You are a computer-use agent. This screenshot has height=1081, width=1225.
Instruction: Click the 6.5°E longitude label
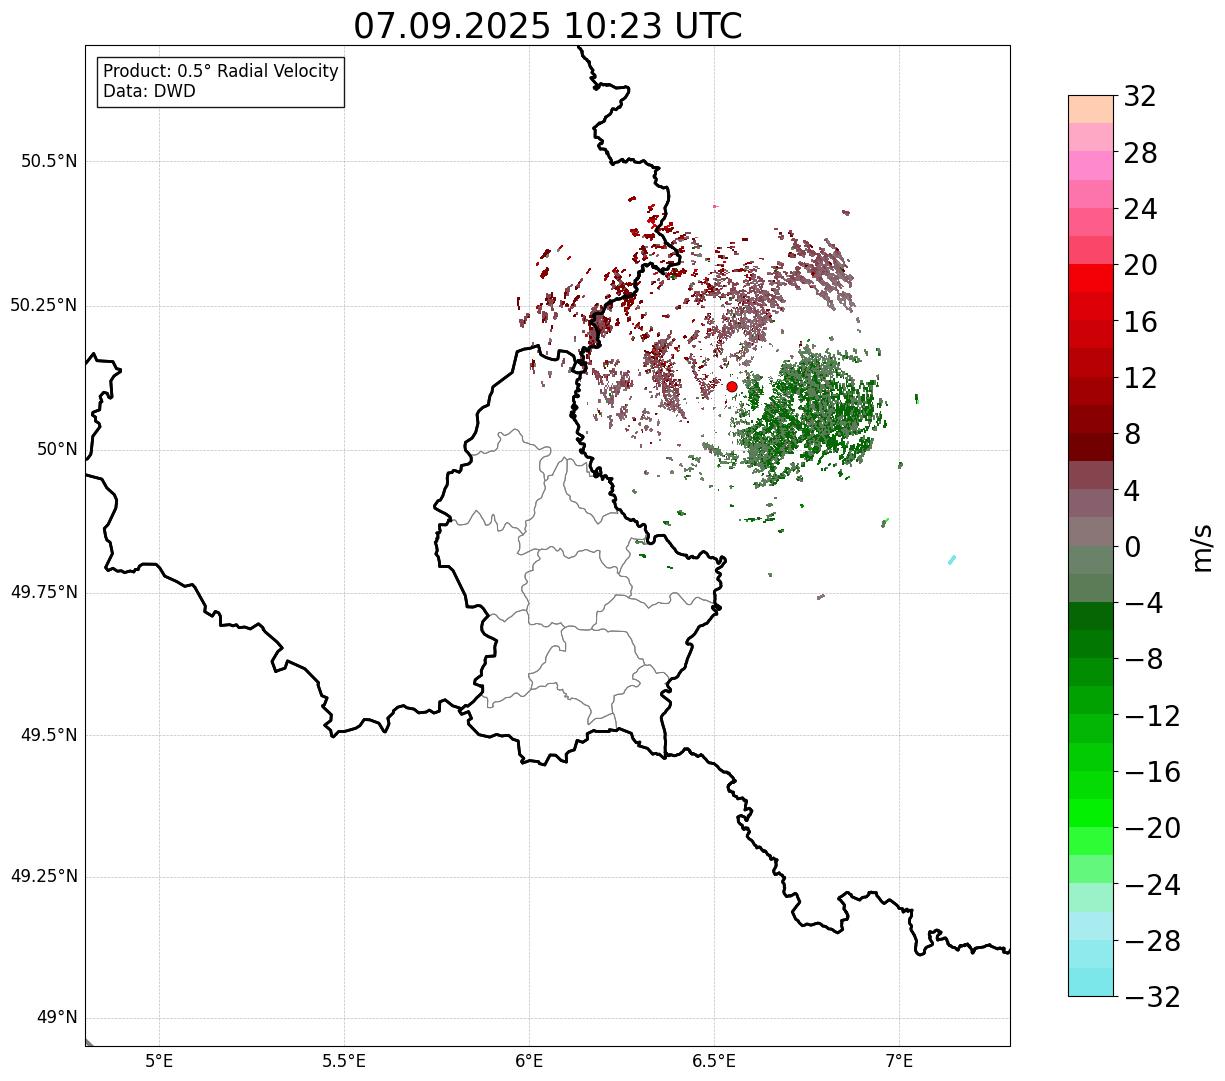(x=714, y=1061)
